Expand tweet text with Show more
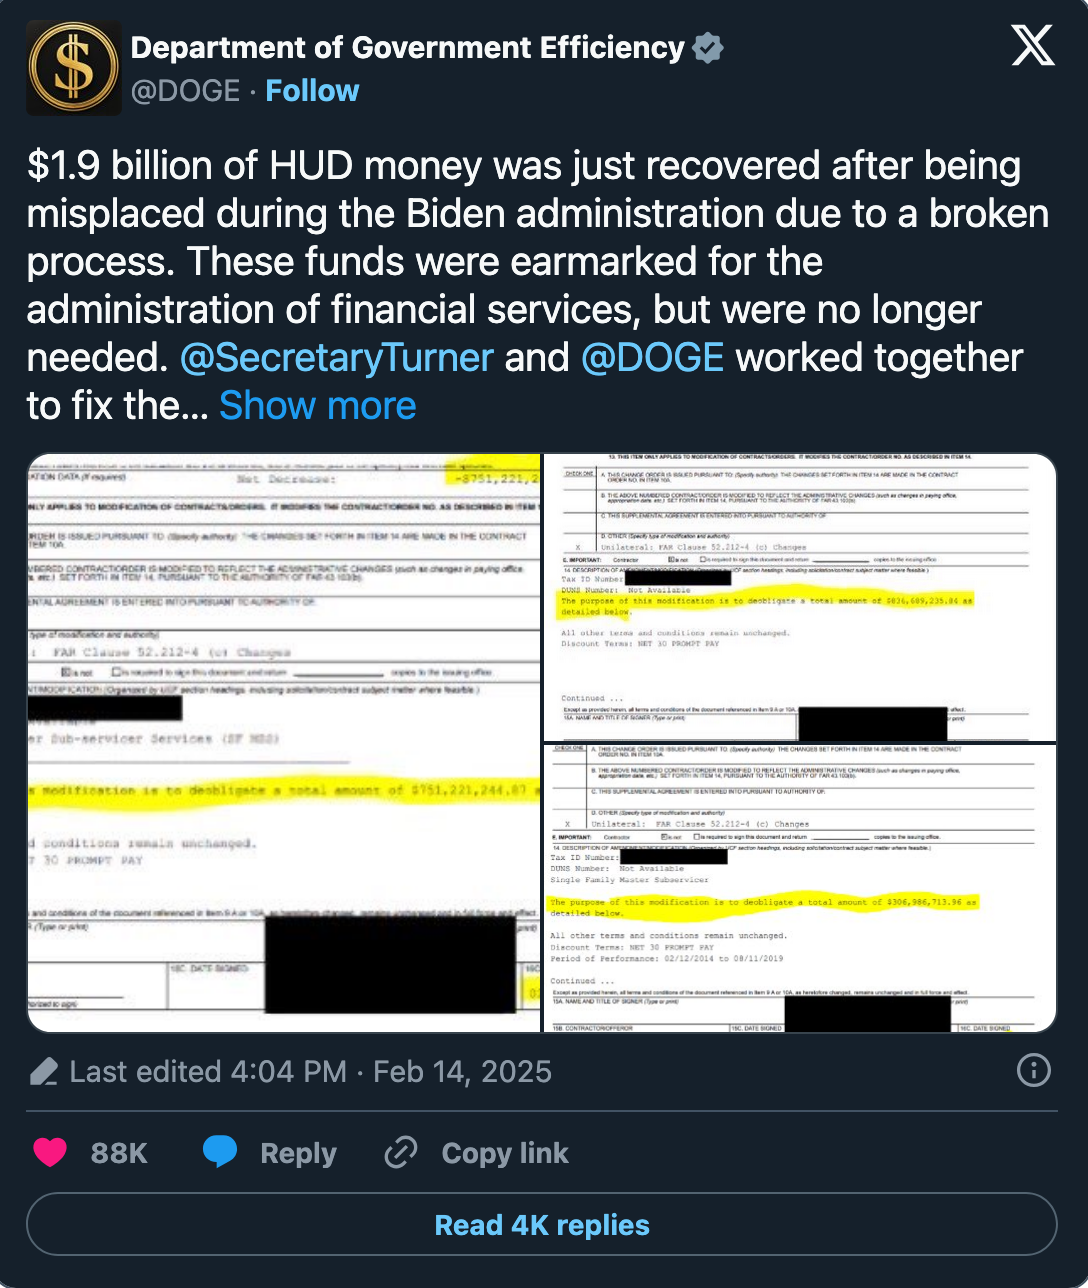1088x1288 pixels. 317,406
